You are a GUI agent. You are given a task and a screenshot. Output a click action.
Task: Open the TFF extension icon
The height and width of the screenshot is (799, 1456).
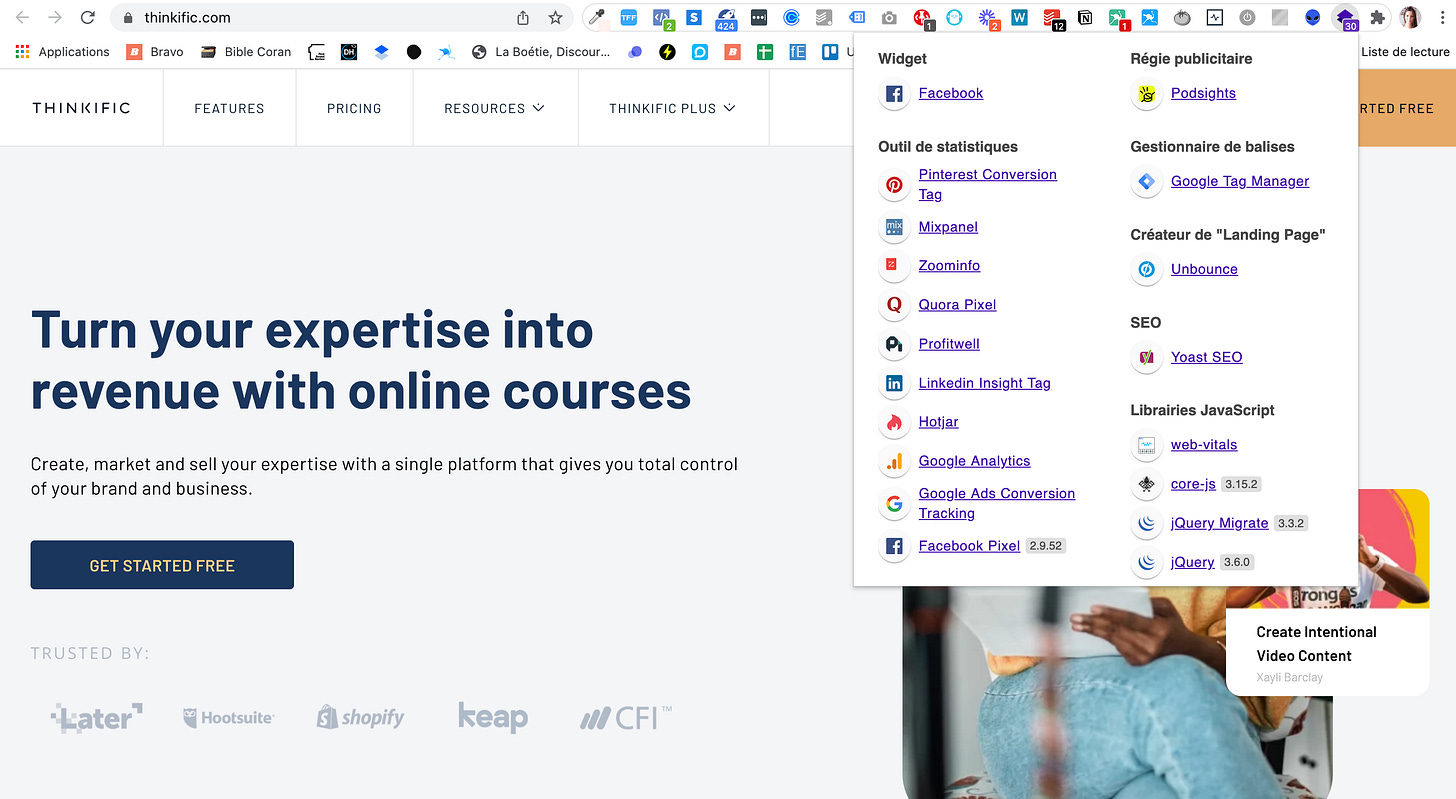[629, 17]
